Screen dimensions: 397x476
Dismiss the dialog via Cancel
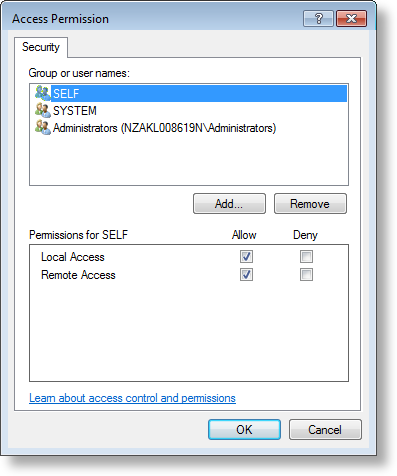click(x=325, y=429)
